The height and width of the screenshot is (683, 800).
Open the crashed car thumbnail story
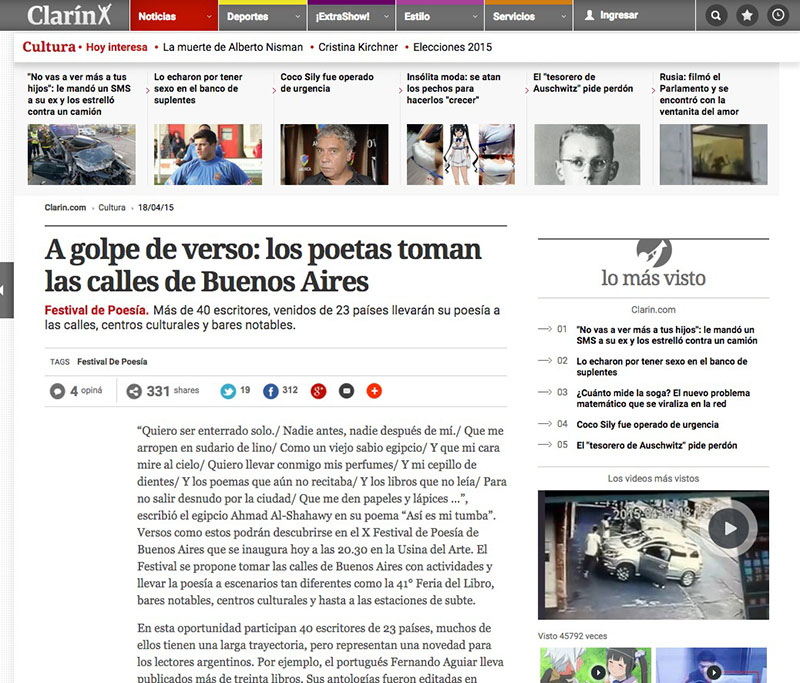[x=82, y=155]
